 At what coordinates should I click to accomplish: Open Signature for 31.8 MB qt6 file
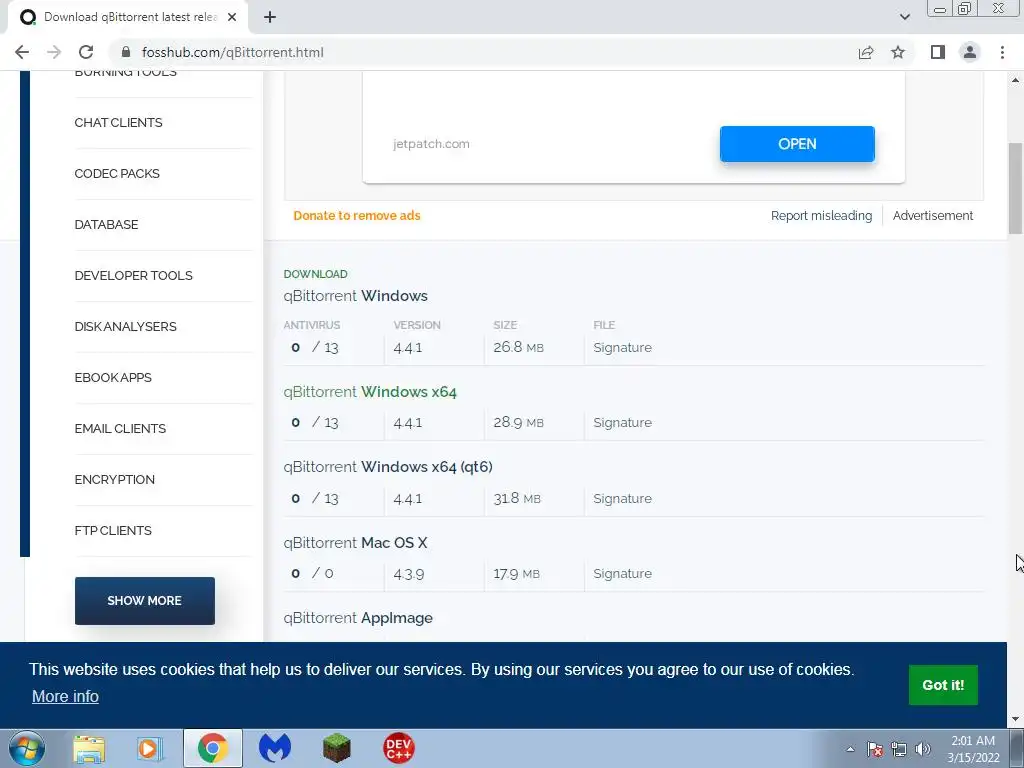click(x=622, y=498)
